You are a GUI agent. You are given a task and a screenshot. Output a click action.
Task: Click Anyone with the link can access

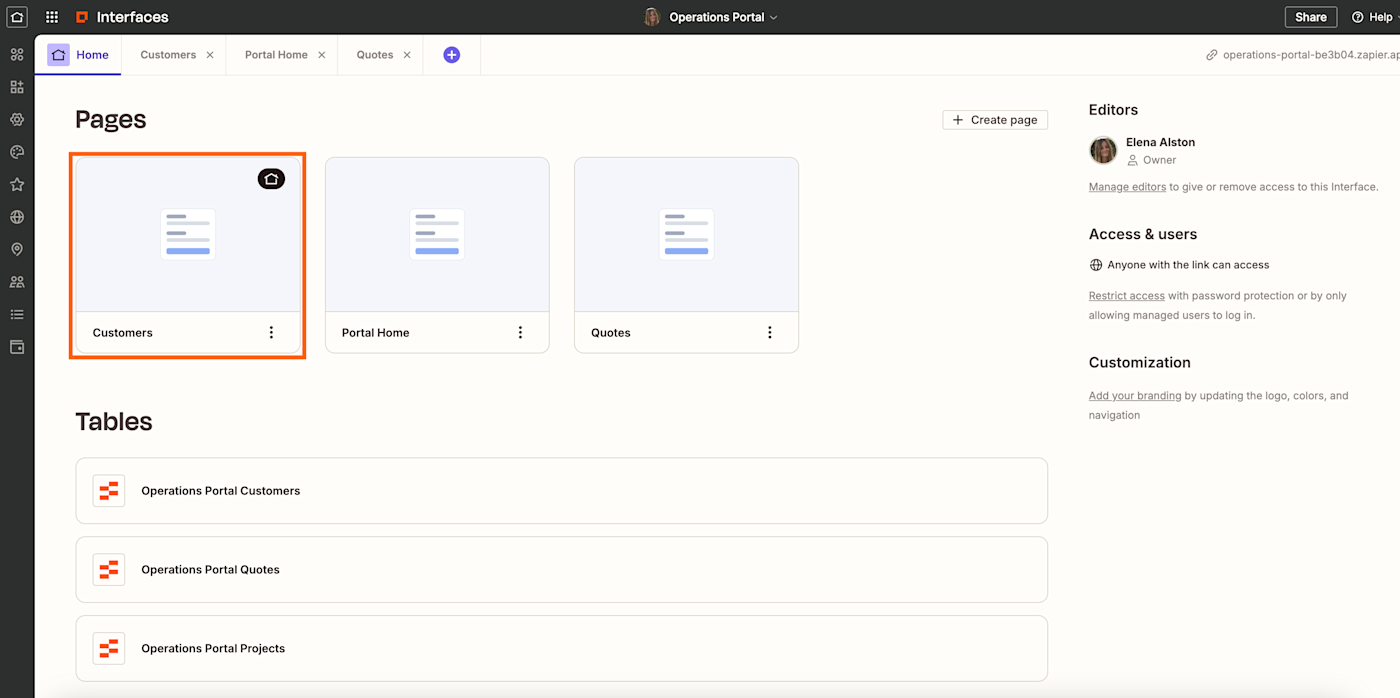pos(1188,265)
